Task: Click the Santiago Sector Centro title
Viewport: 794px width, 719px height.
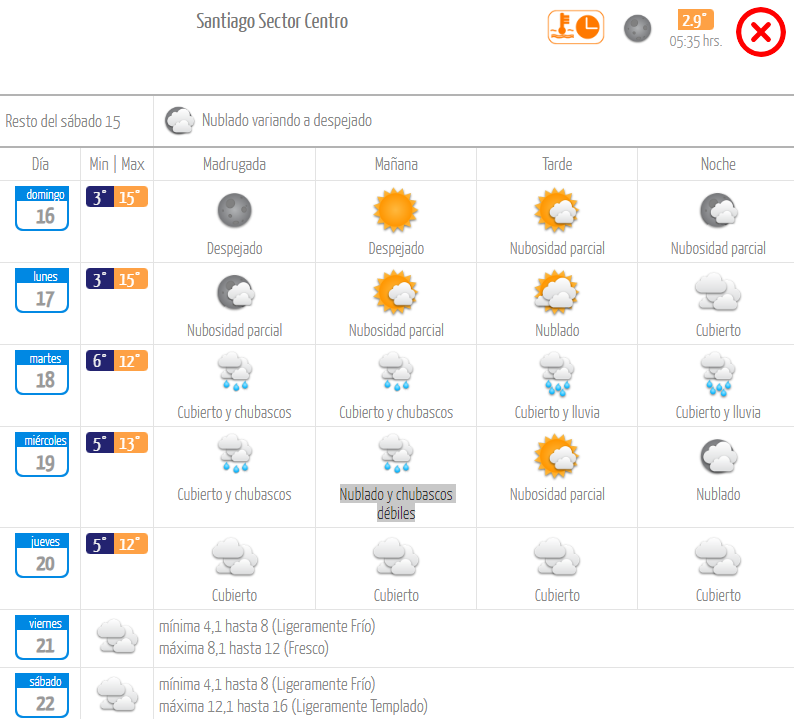Action: (x=272, y=21)
